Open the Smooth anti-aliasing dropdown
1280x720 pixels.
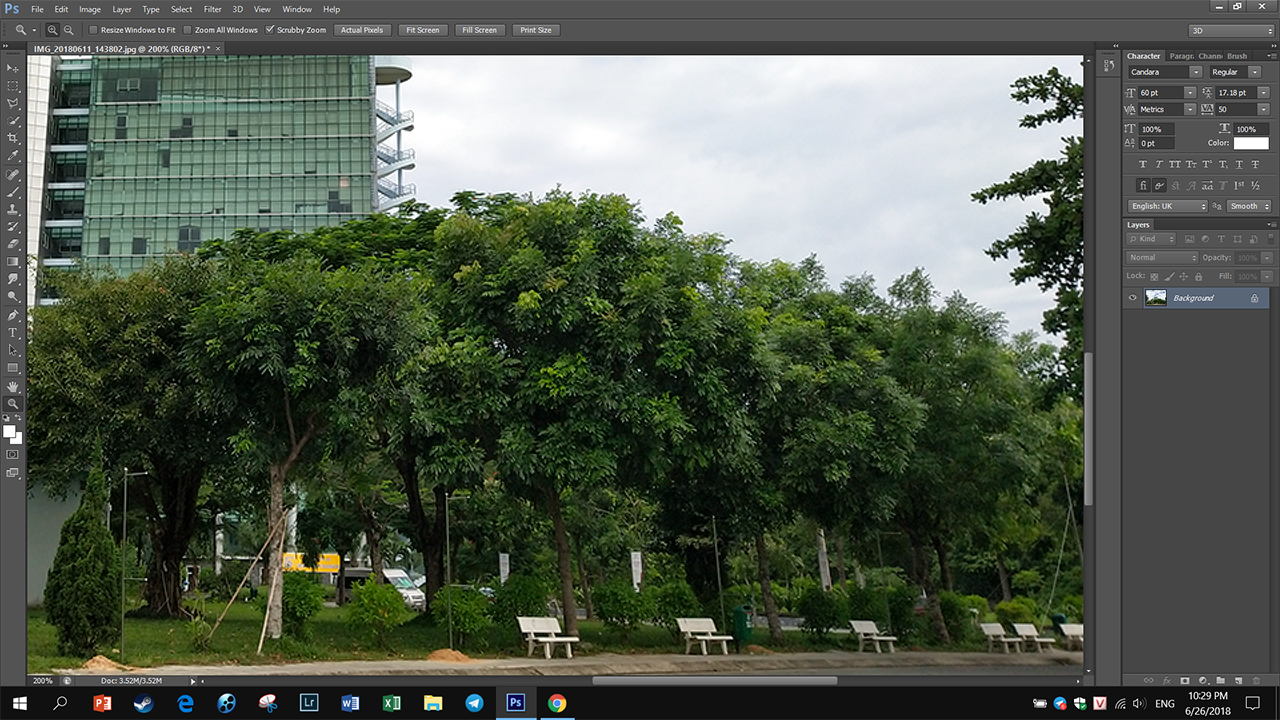point(1250,206)
